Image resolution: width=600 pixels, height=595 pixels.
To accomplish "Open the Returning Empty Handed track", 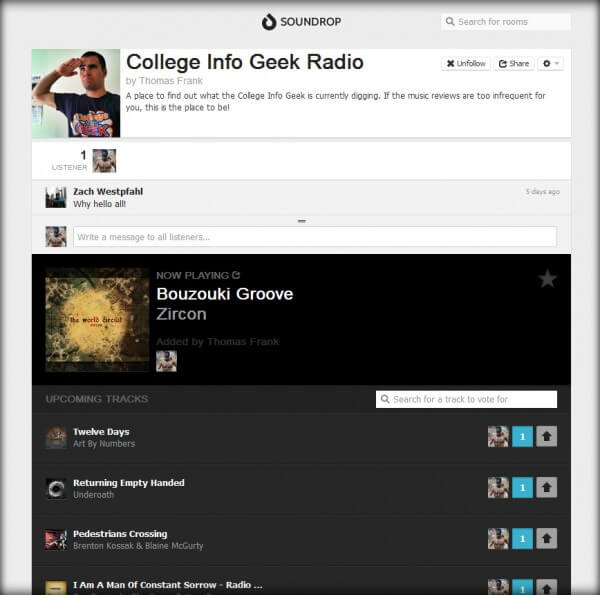I will tap(129, 483).
